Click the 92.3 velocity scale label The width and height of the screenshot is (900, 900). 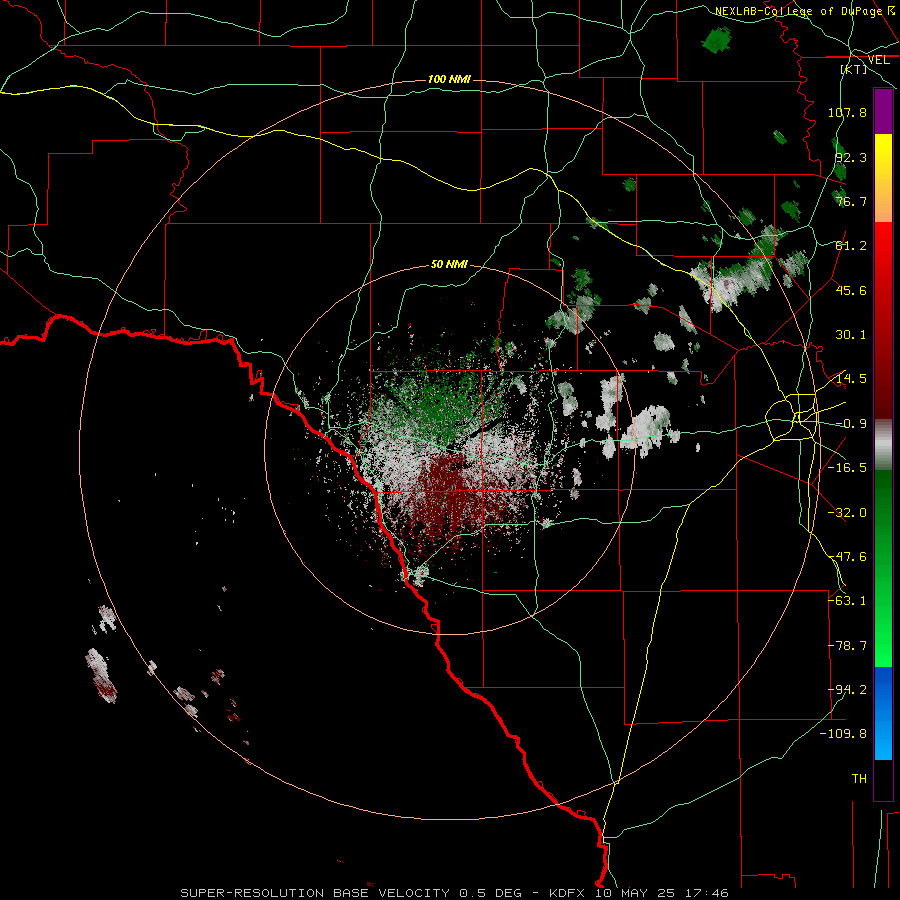(851, 157)
